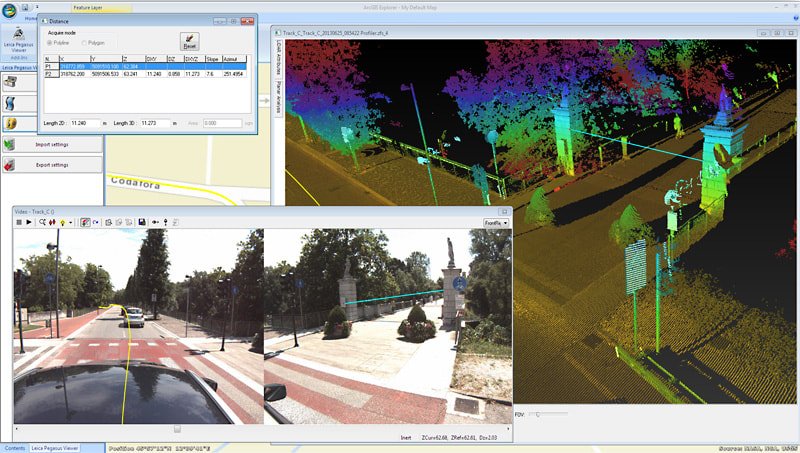Adjust the FOV slider in point cloud window
The image size is (800, 453).
(x=537, y=415)
